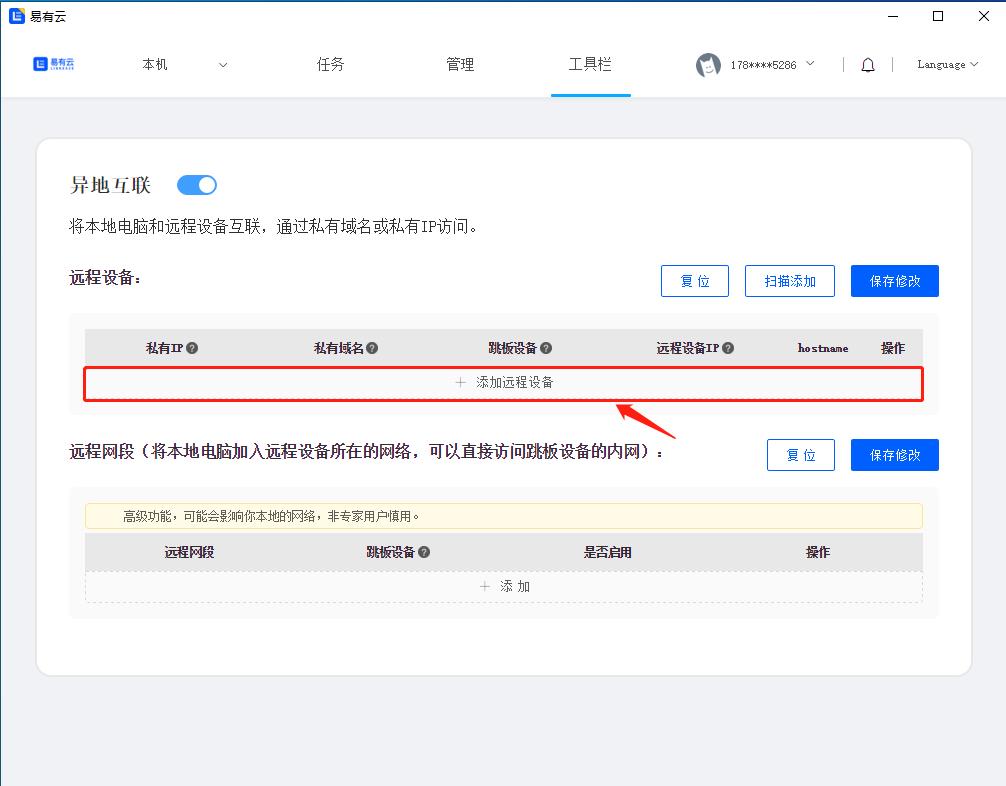Click 复位 button in remote segment section
1006x786 pixels.
click(x=801, y=455)
